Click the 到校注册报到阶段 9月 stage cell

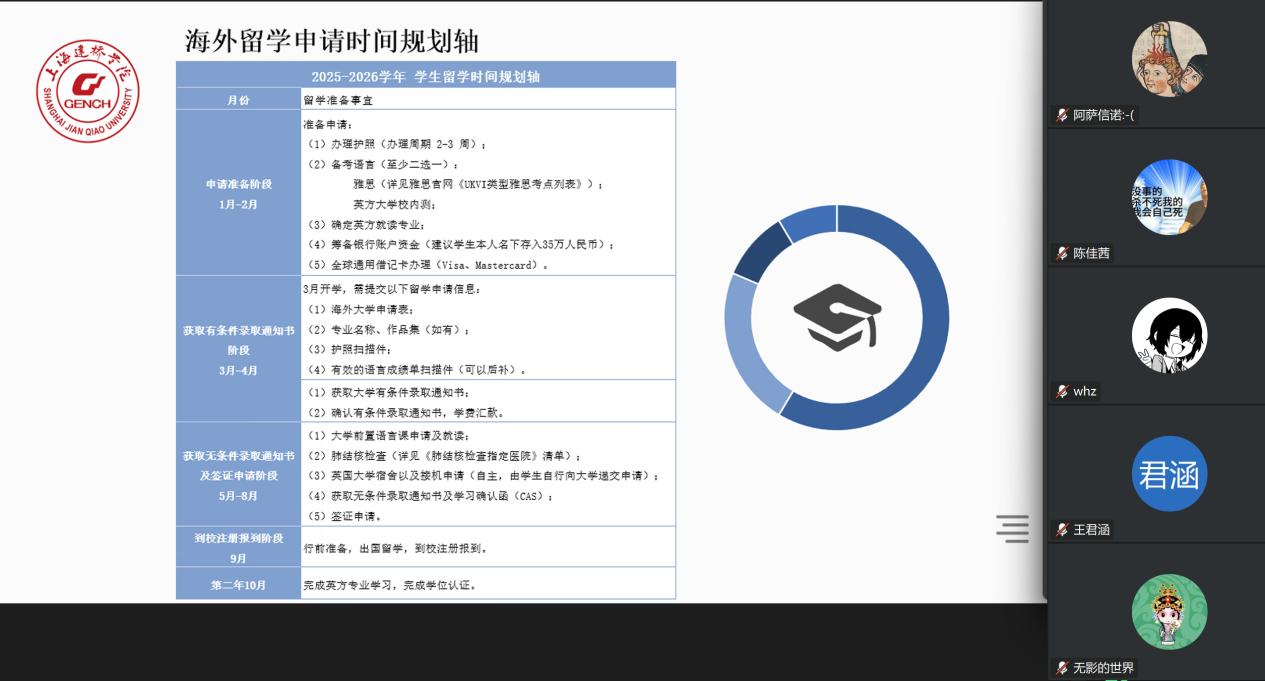[x=238, y=547]
